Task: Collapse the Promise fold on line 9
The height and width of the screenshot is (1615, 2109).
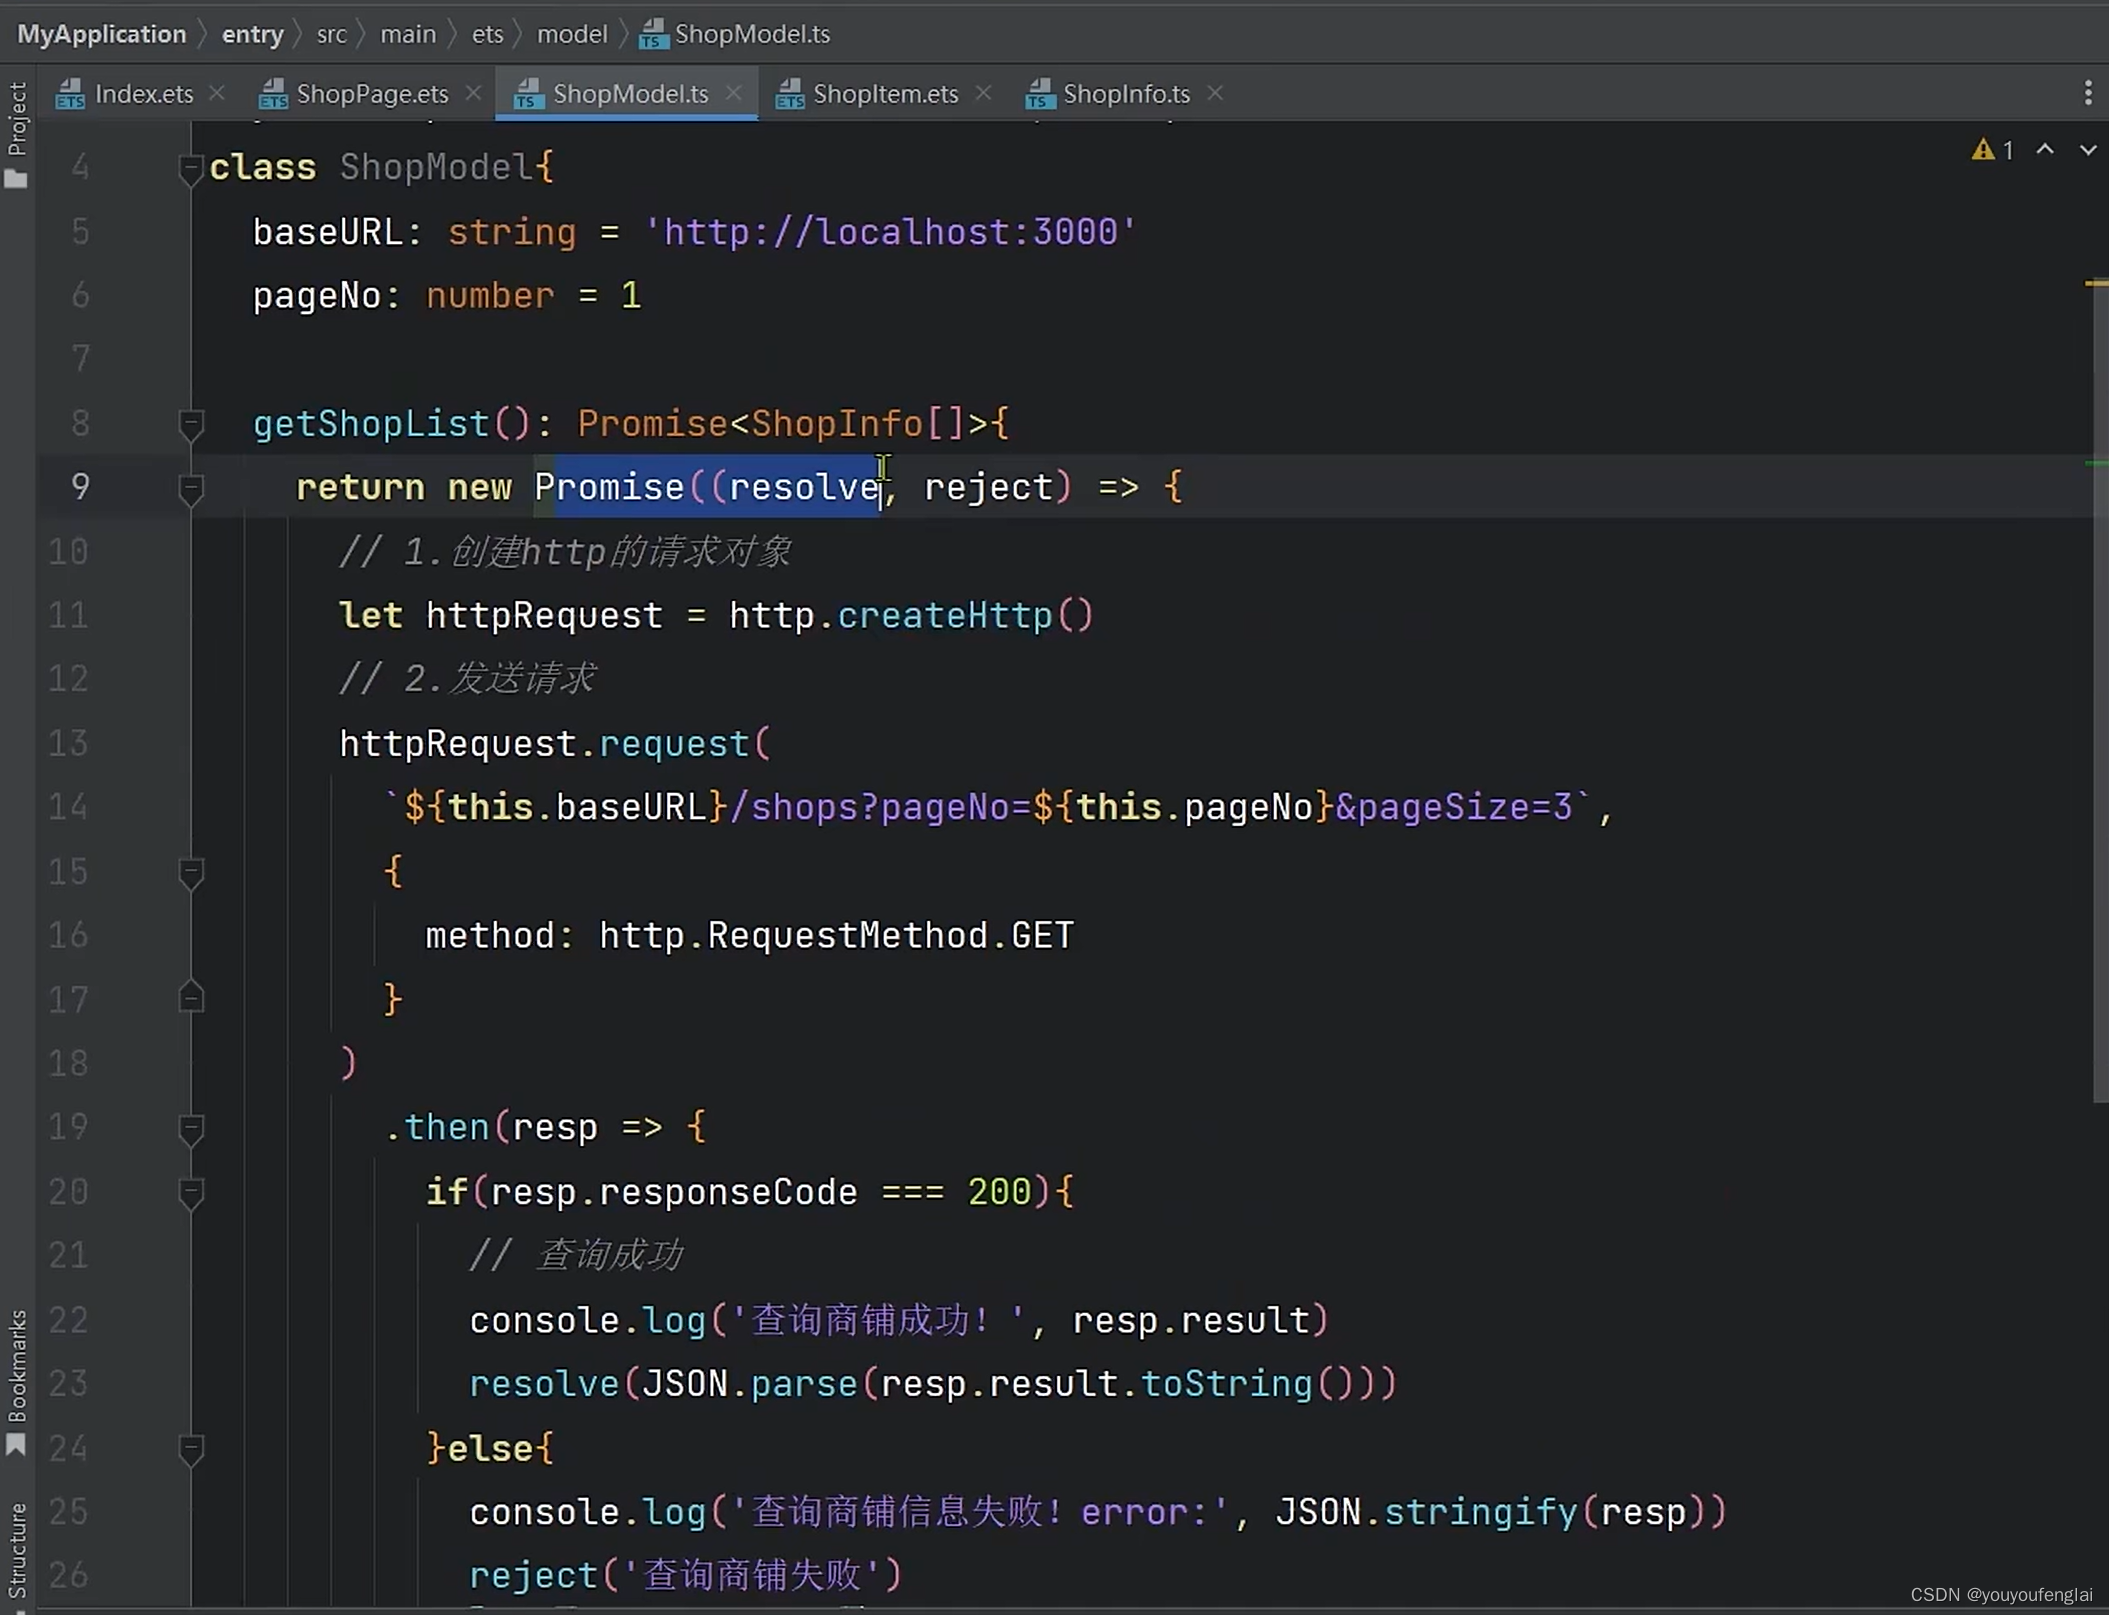Action: (191, 488)
